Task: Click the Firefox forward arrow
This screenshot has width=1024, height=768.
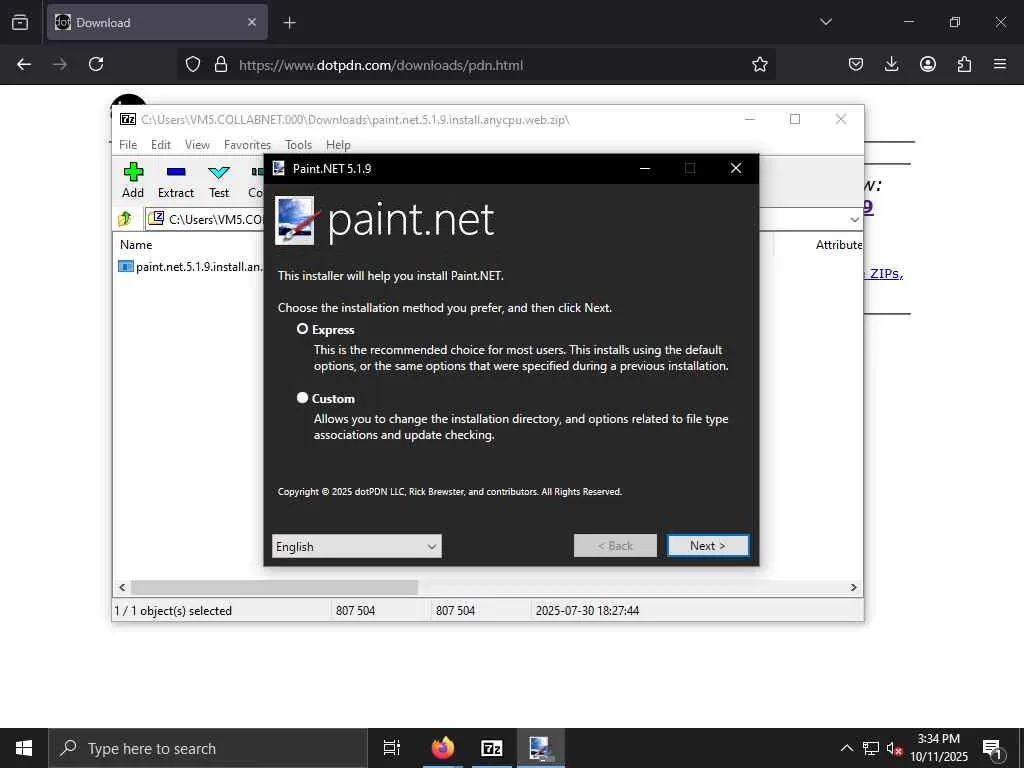Action: 60,64
